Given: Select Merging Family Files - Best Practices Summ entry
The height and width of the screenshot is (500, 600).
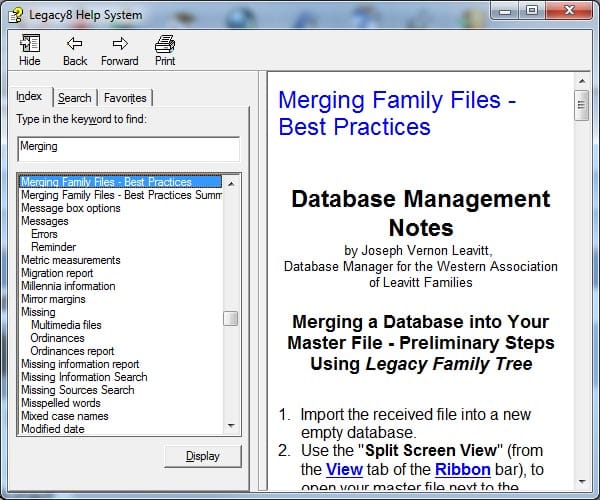Looking at the screenshot, I should [121, 195].
